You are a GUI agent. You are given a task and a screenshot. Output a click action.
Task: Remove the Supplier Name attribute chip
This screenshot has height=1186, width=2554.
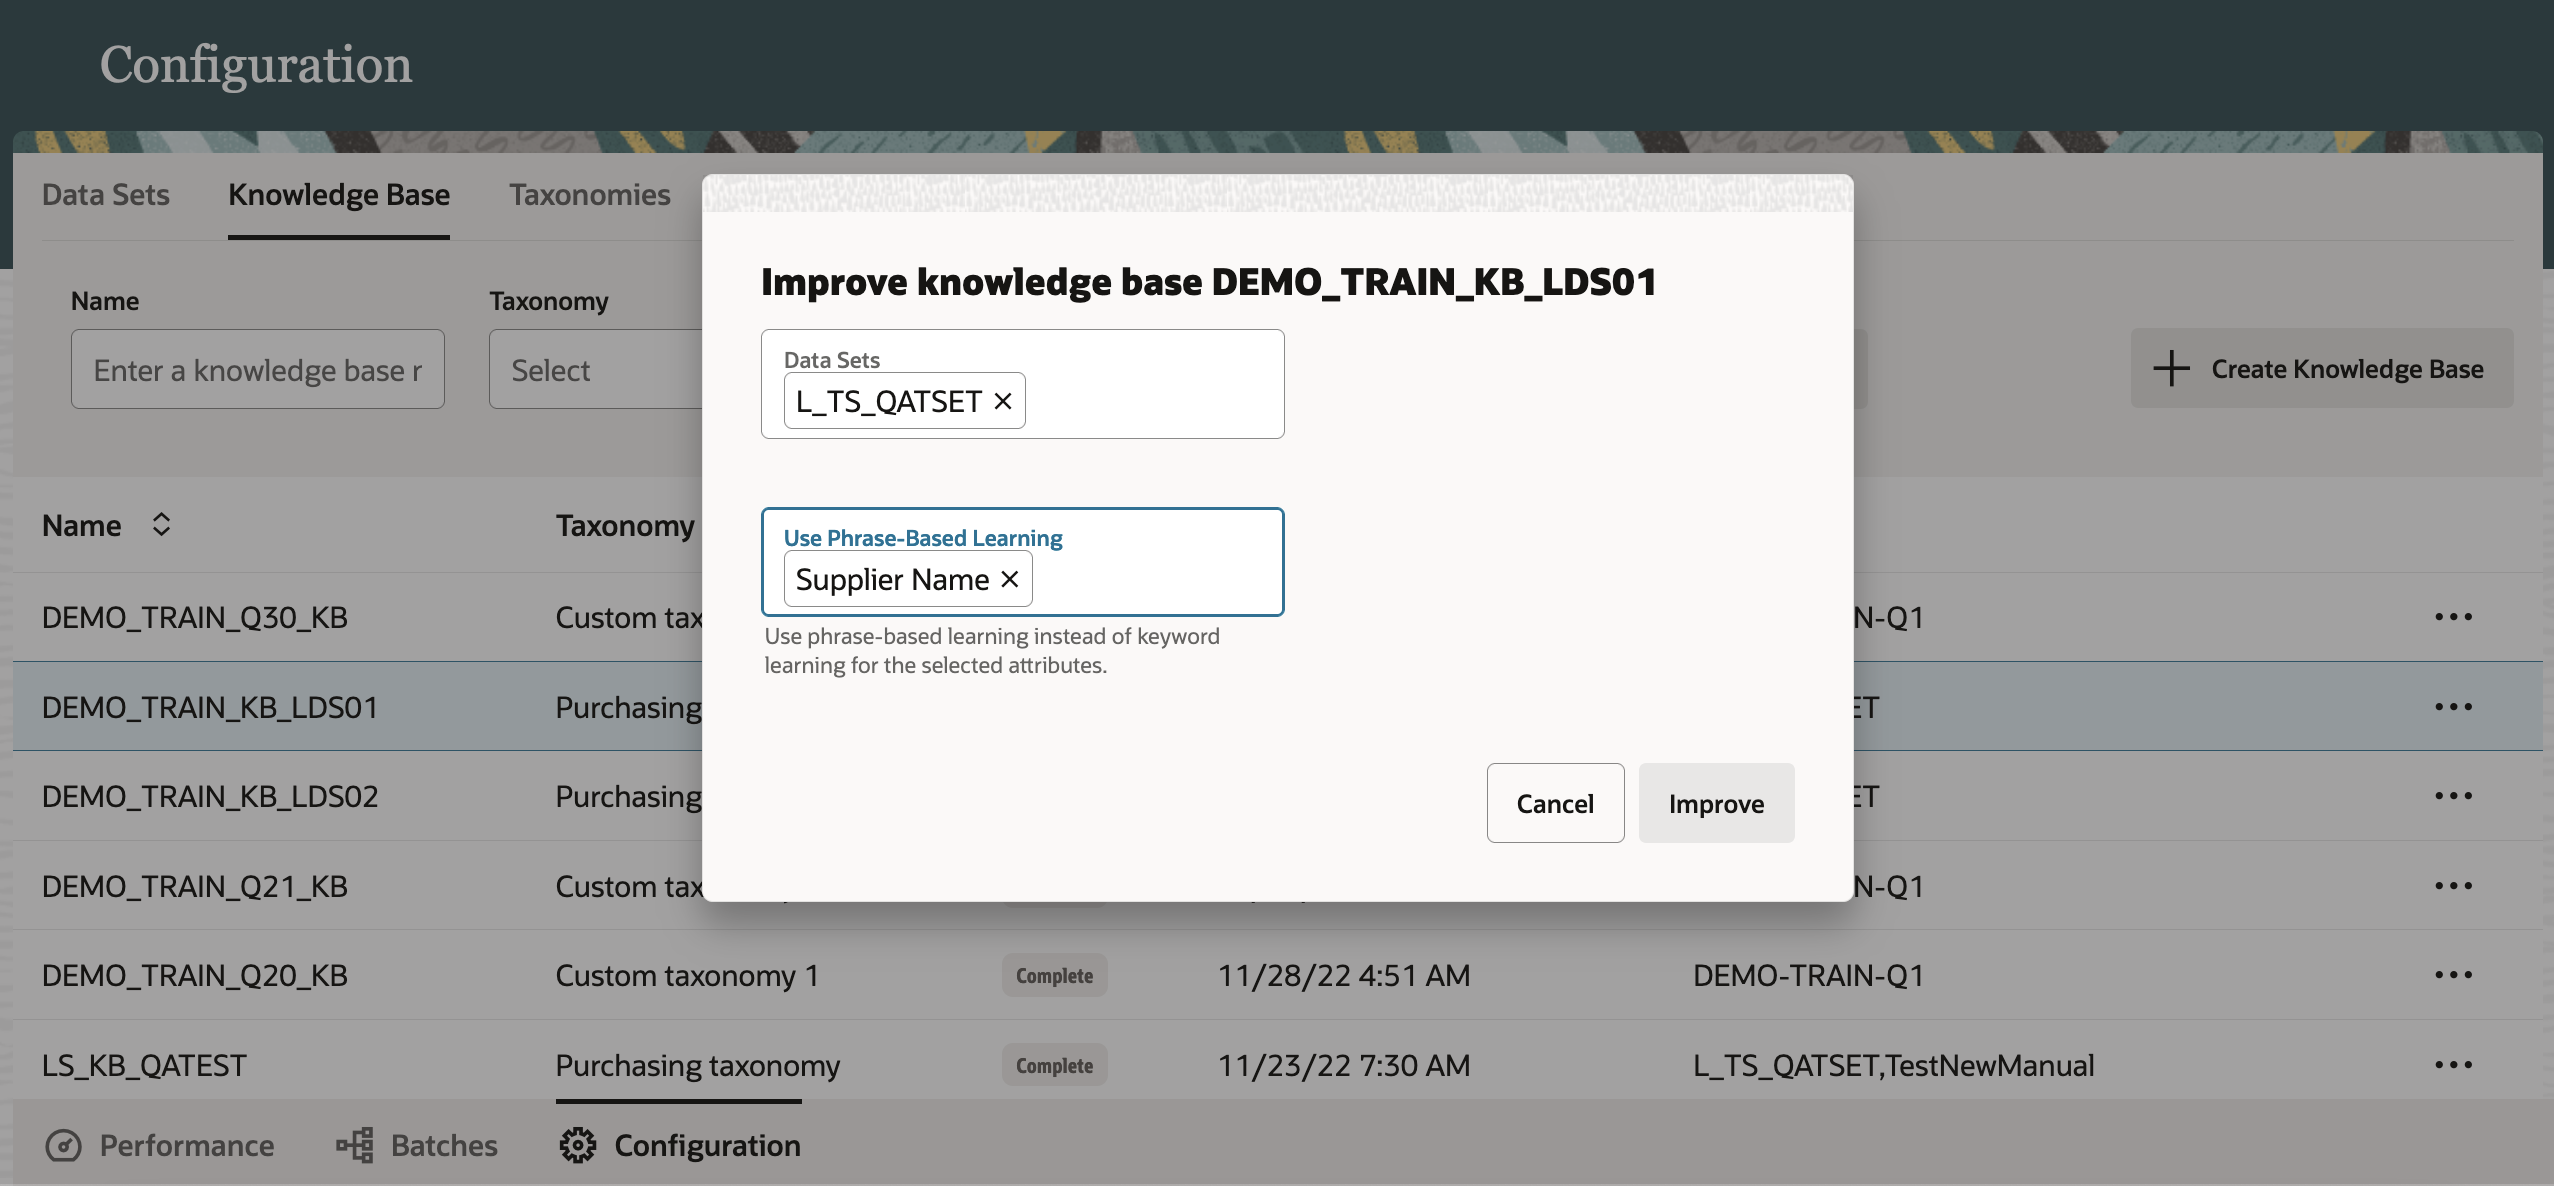tap(1010, 579)
